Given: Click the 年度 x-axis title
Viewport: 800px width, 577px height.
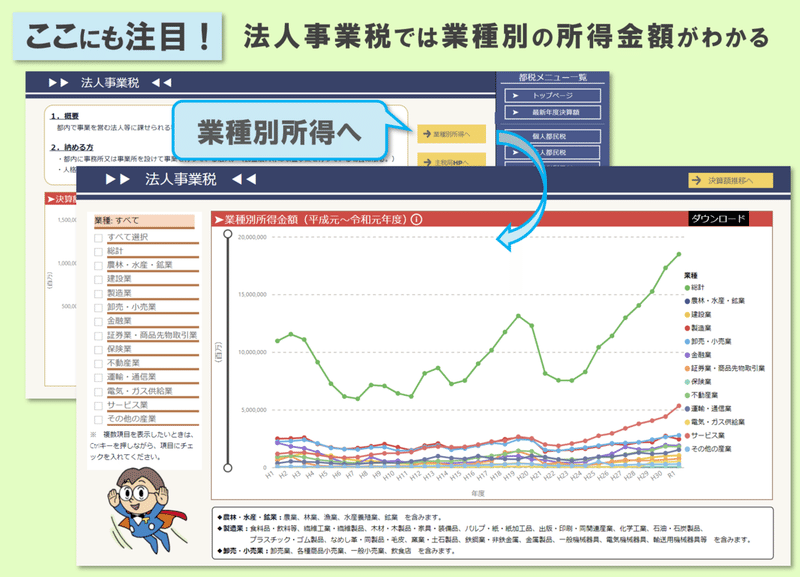Looking at the screenshot, I should click(478, 493).
